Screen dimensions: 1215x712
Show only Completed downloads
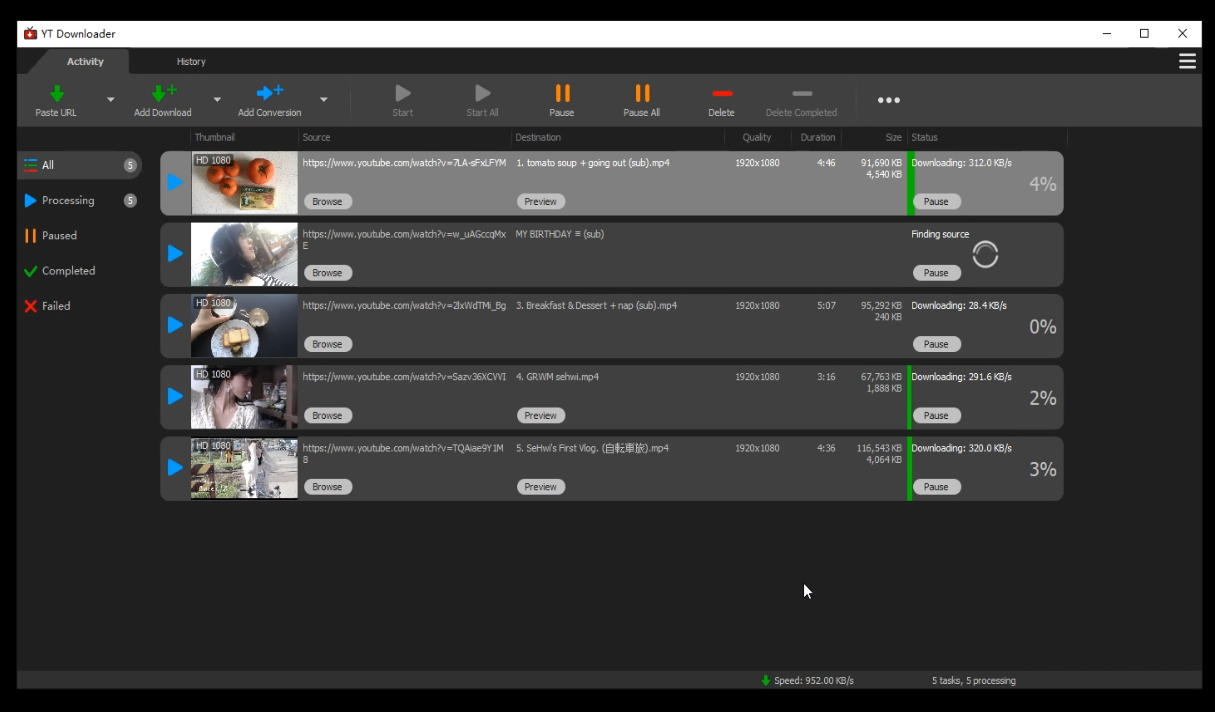(68, 271)
